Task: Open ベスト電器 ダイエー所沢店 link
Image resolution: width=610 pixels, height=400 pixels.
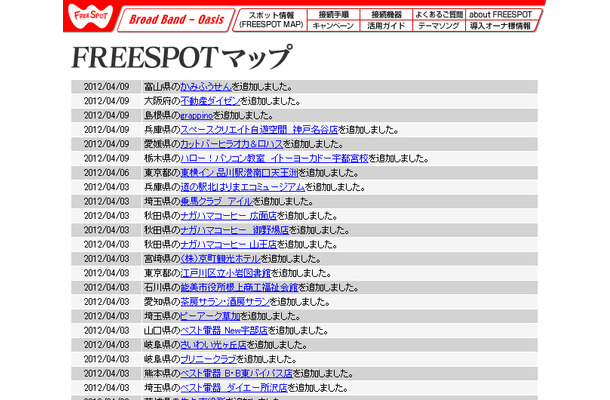Action: 234,388
